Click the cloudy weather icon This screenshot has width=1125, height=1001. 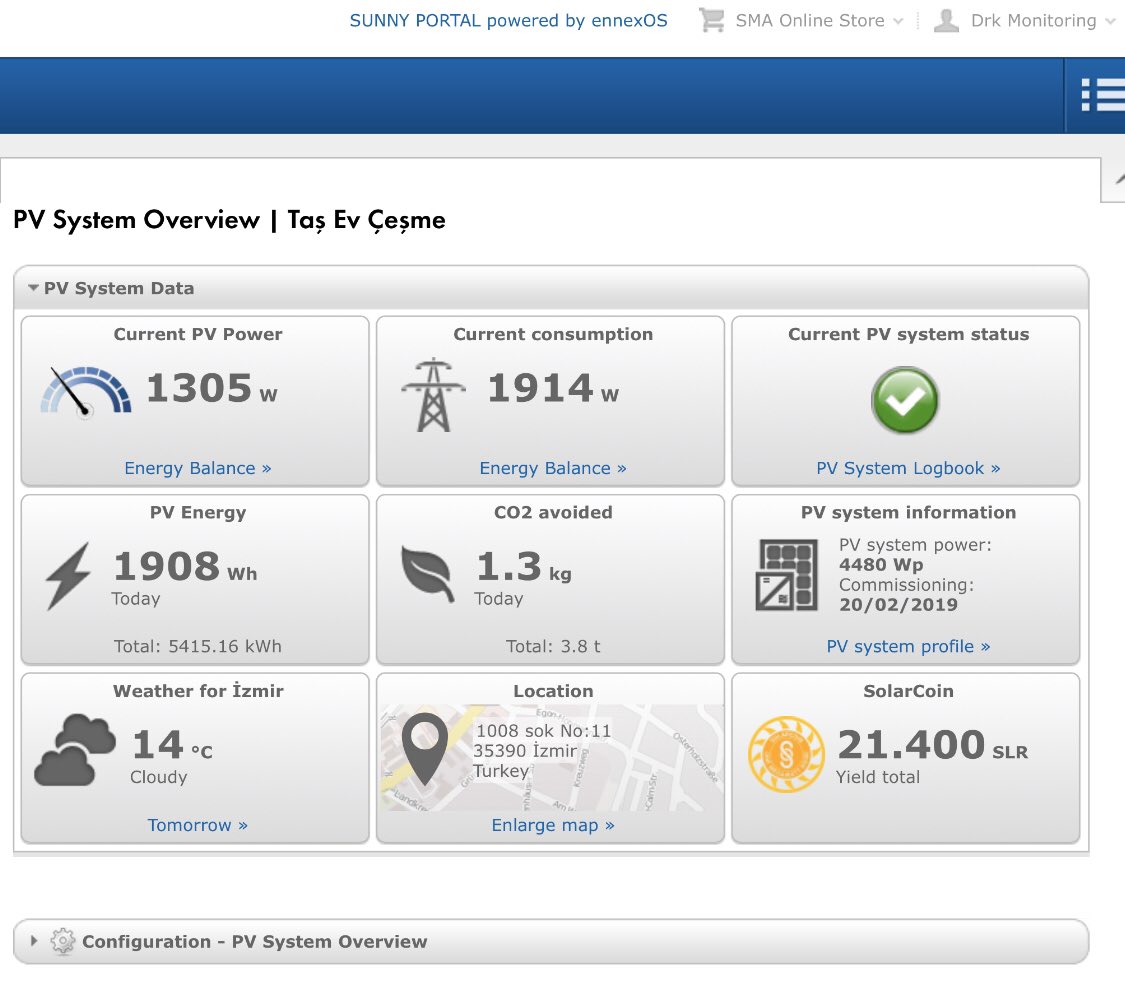click(75, 750)
